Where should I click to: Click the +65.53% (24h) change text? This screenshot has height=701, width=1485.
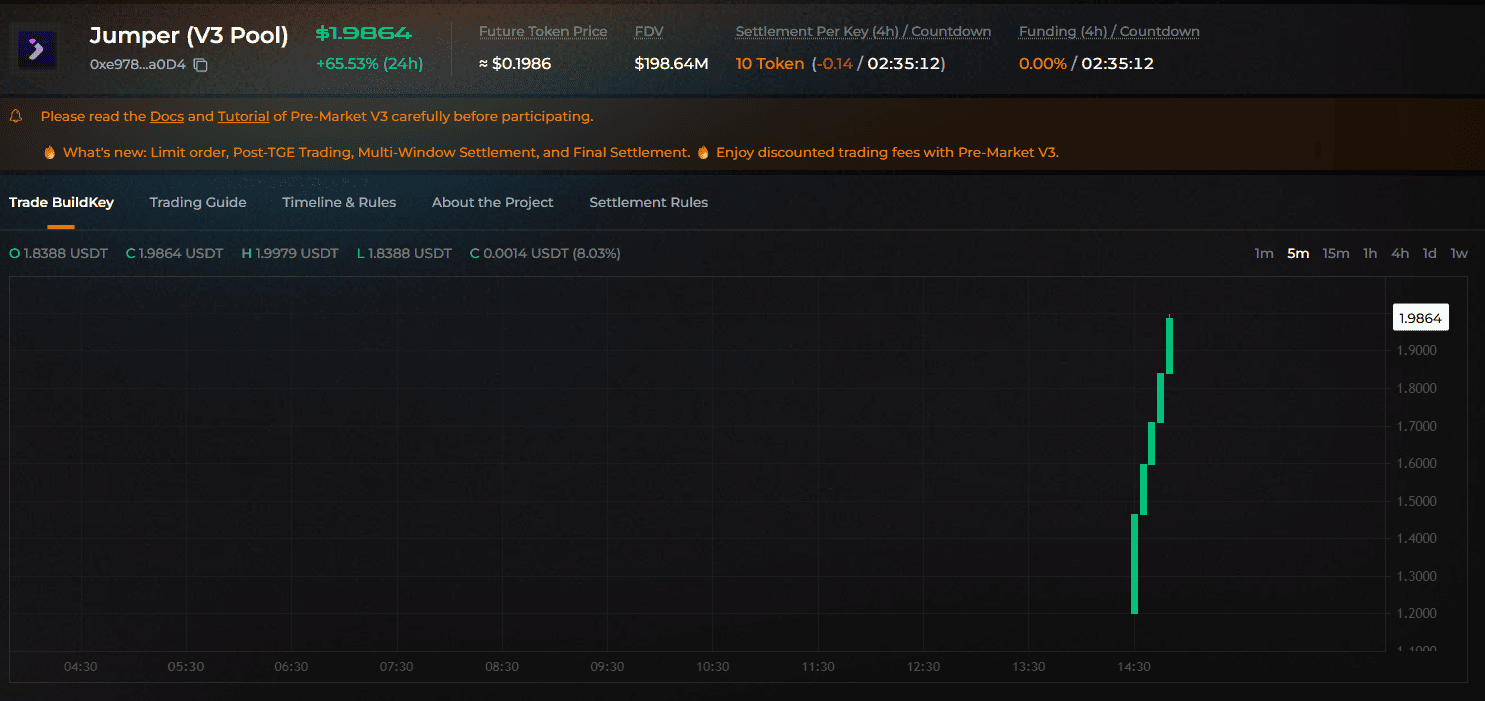[369, 64]
